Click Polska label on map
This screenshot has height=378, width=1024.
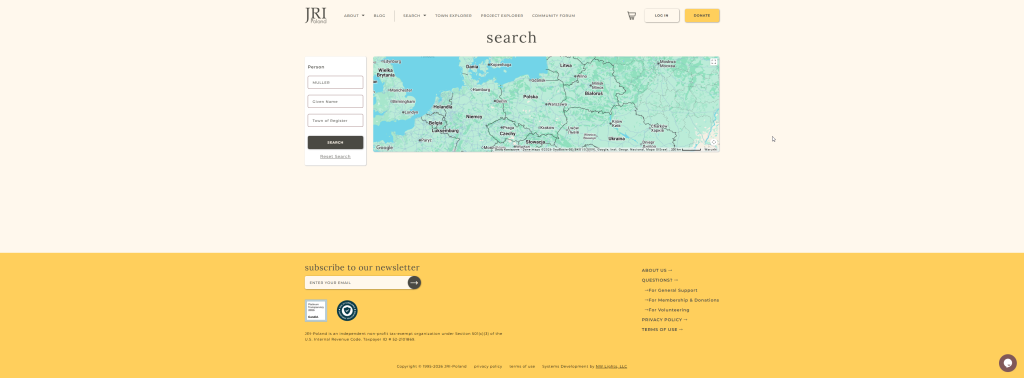(x=530, y=97)
